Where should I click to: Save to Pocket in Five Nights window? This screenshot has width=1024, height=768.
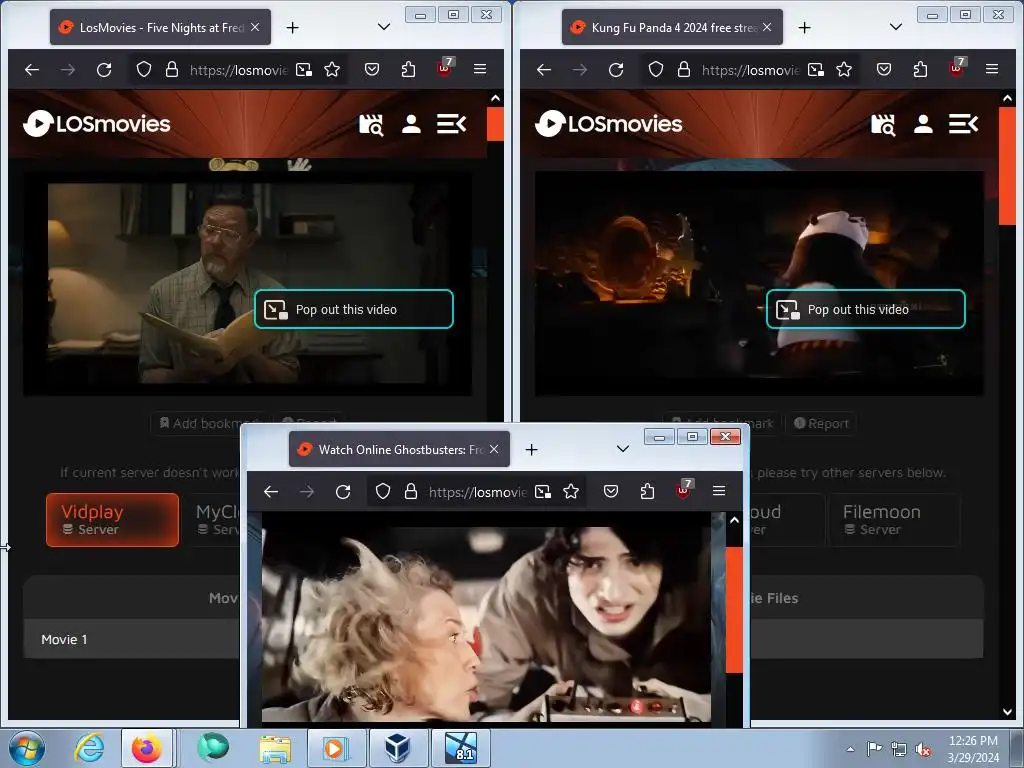pyautogui.click(x=372, y=69)
